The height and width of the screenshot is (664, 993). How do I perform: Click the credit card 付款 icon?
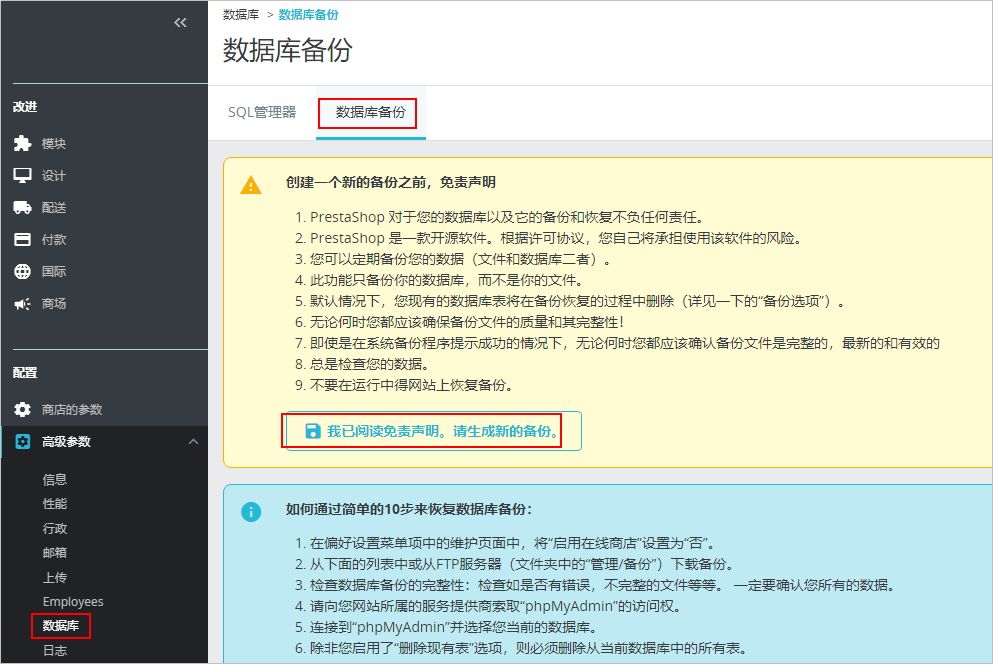(22, 240)
